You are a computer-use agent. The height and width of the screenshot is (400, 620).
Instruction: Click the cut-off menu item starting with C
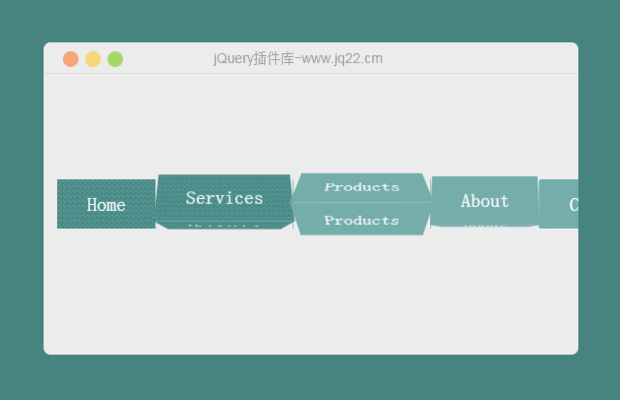pyautogui.click(x=558, y=204)
